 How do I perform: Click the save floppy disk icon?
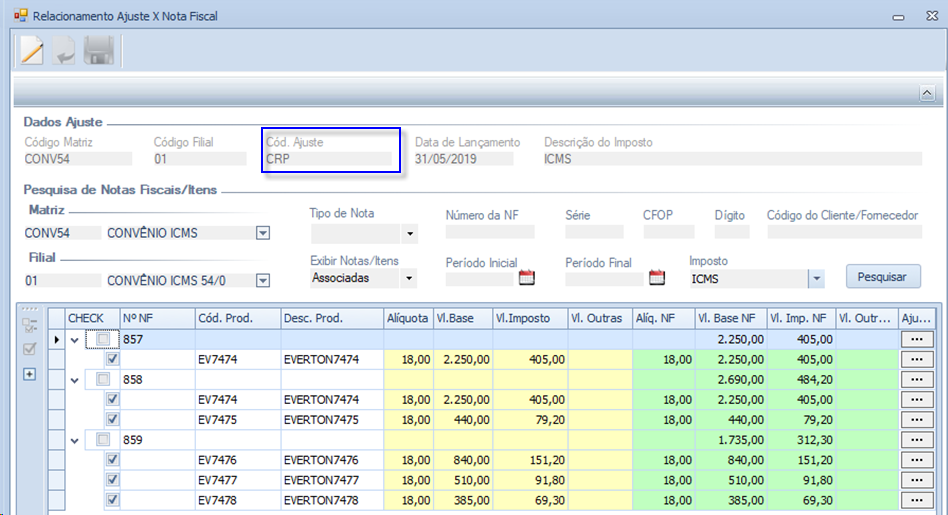98,52
